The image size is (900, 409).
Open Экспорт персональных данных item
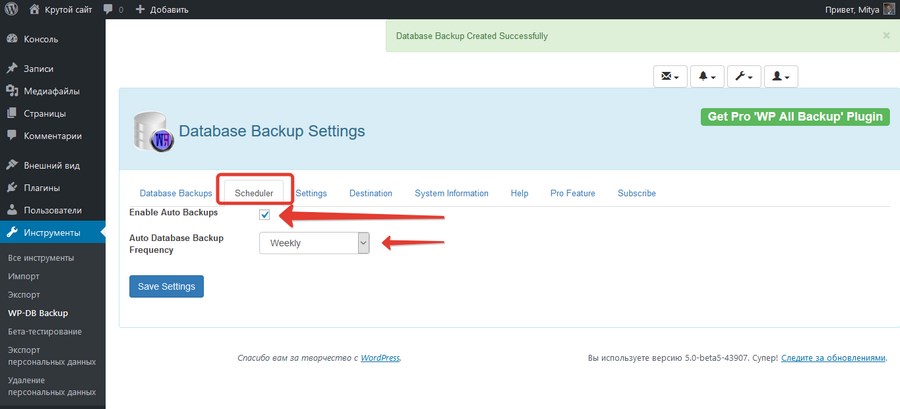[x=52, y=356]
